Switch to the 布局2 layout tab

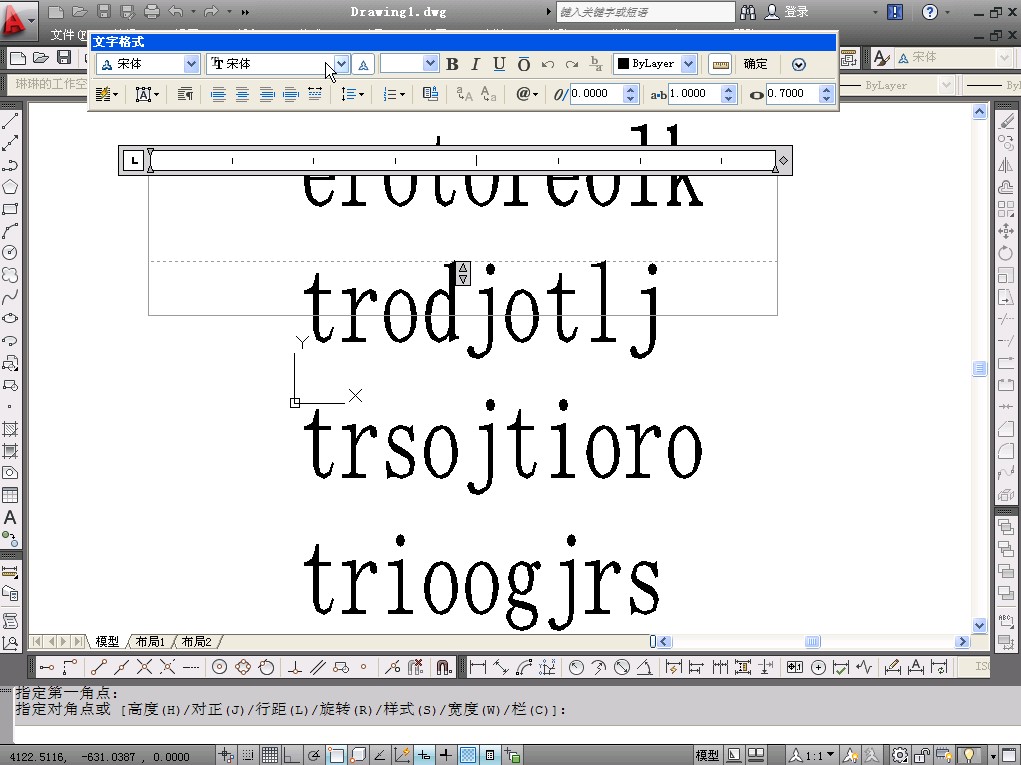(x=197, y=642)
